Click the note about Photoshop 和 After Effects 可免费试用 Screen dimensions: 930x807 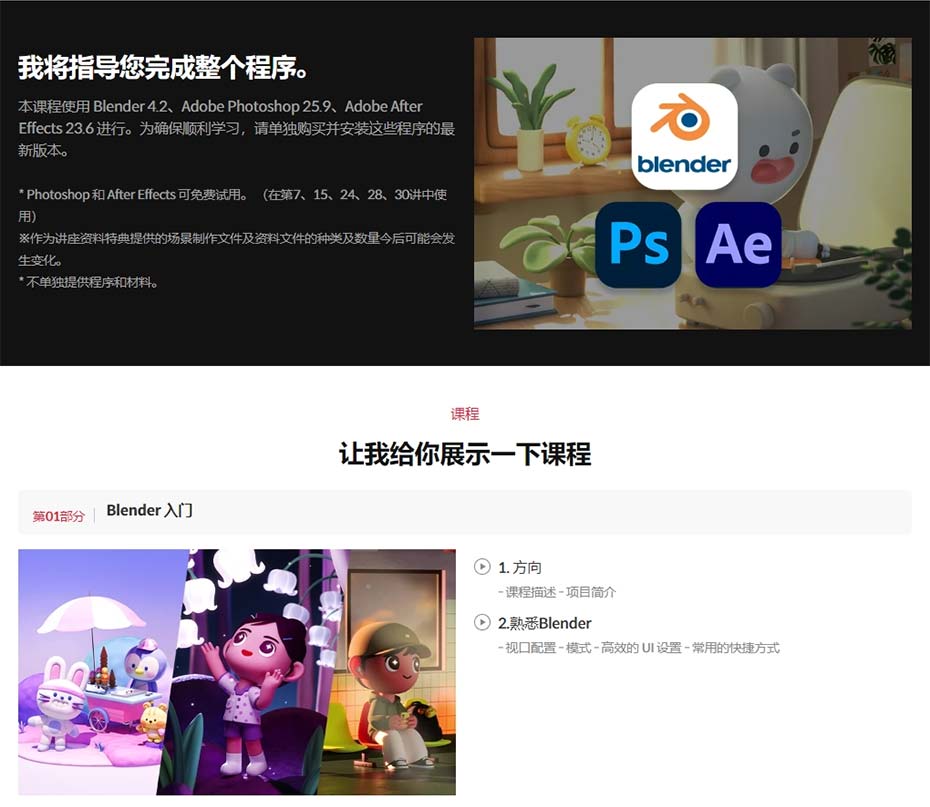coord(232,205)
